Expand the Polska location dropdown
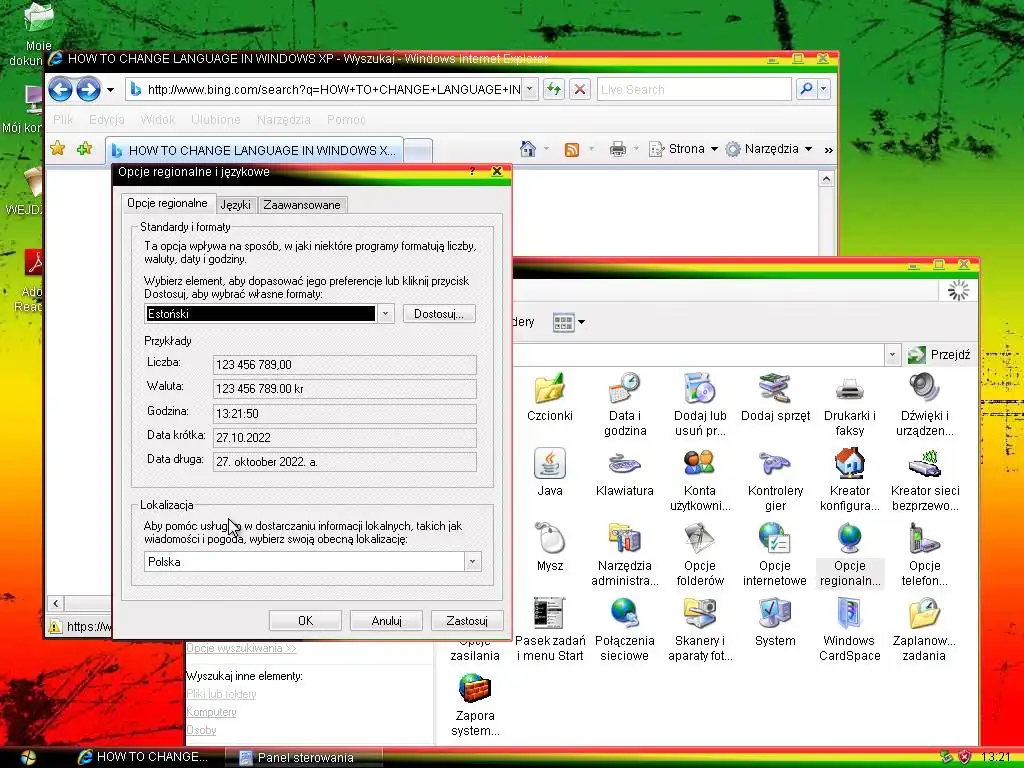Screen dimensions: 1024x768 pyautogui.click(x=473, y=562)
